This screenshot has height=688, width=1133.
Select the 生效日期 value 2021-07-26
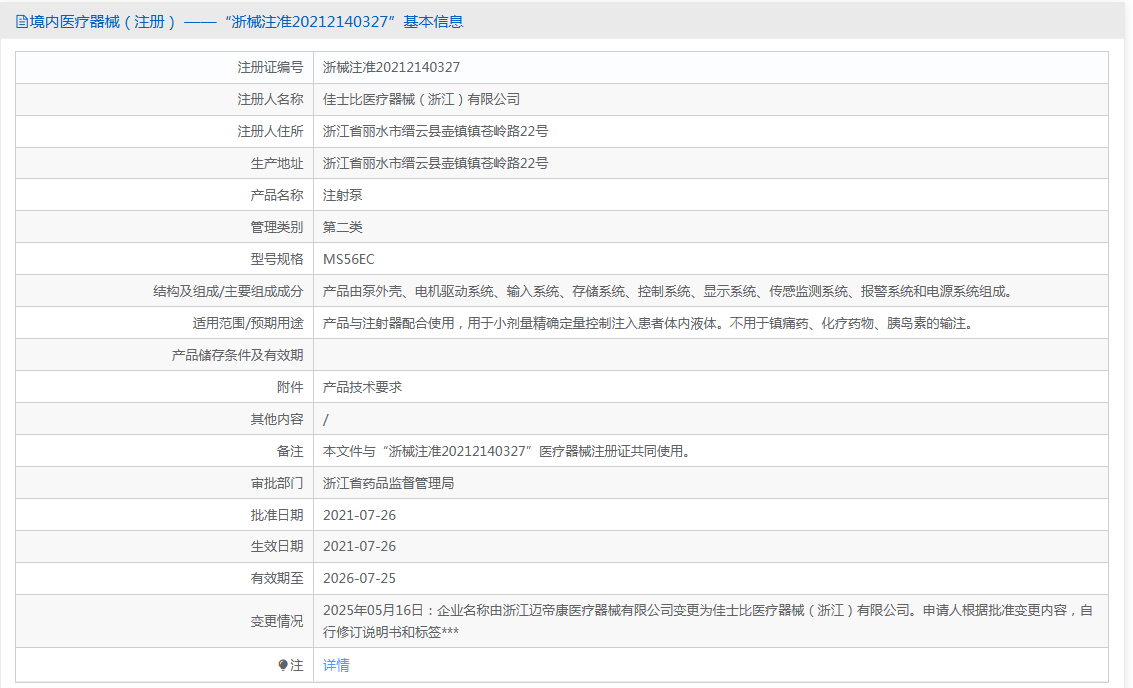359,546
